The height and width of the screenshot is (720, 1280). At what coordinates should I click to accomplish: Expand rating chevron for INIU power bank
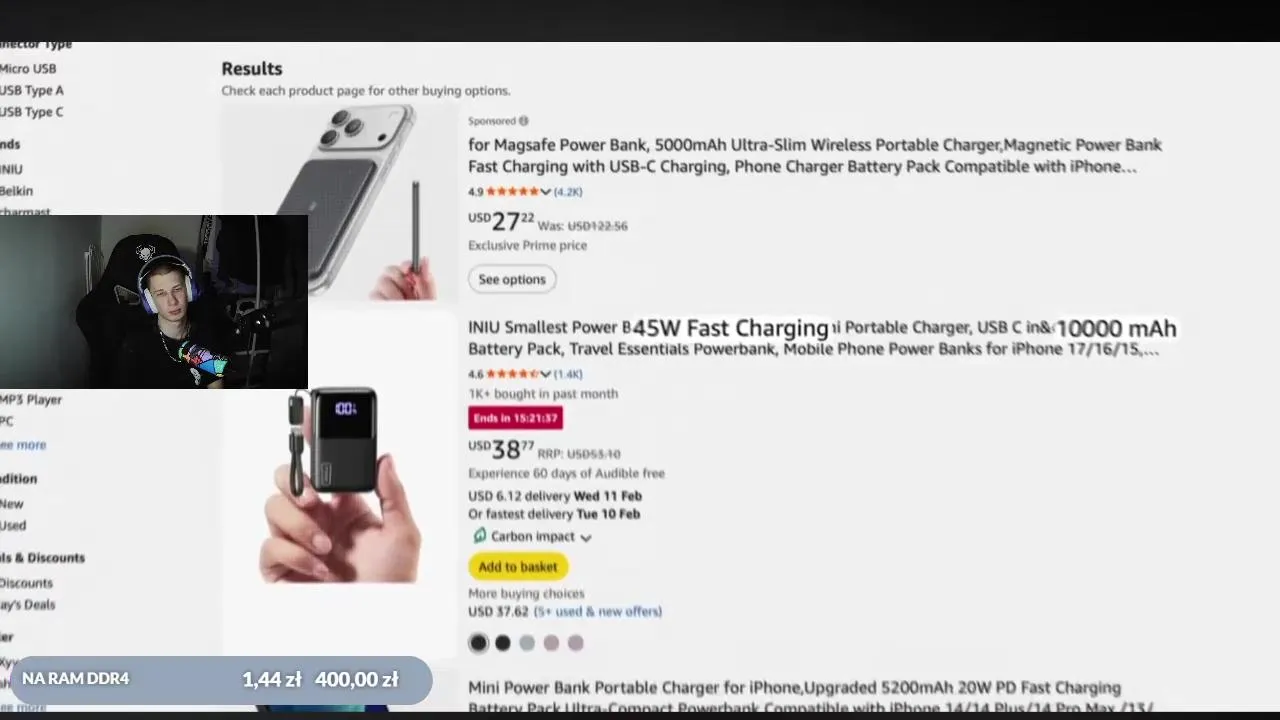pos(545,374)
